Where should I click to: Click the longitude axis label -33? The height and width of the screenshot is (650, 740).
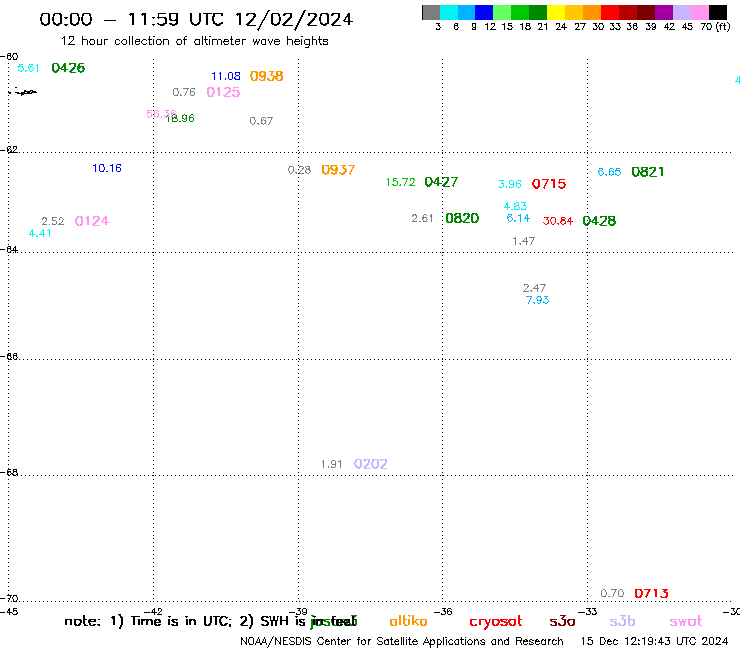[588, 612]
